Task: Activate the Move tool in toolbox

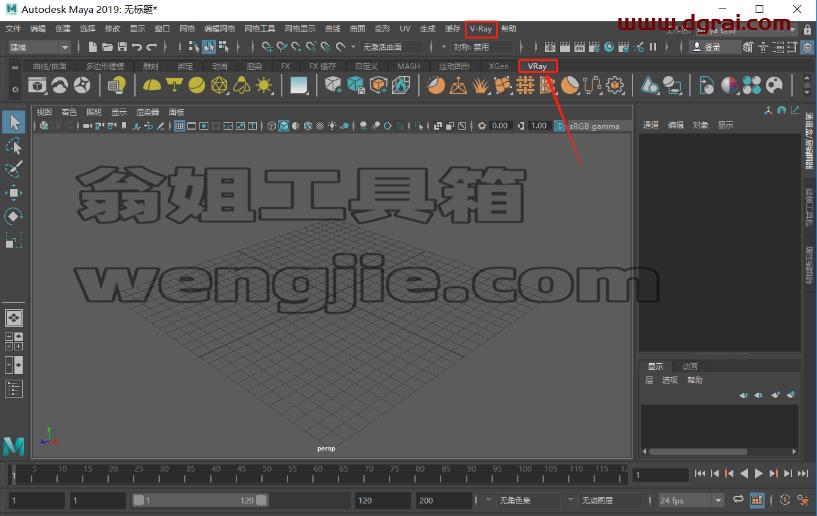Action: 14,193
